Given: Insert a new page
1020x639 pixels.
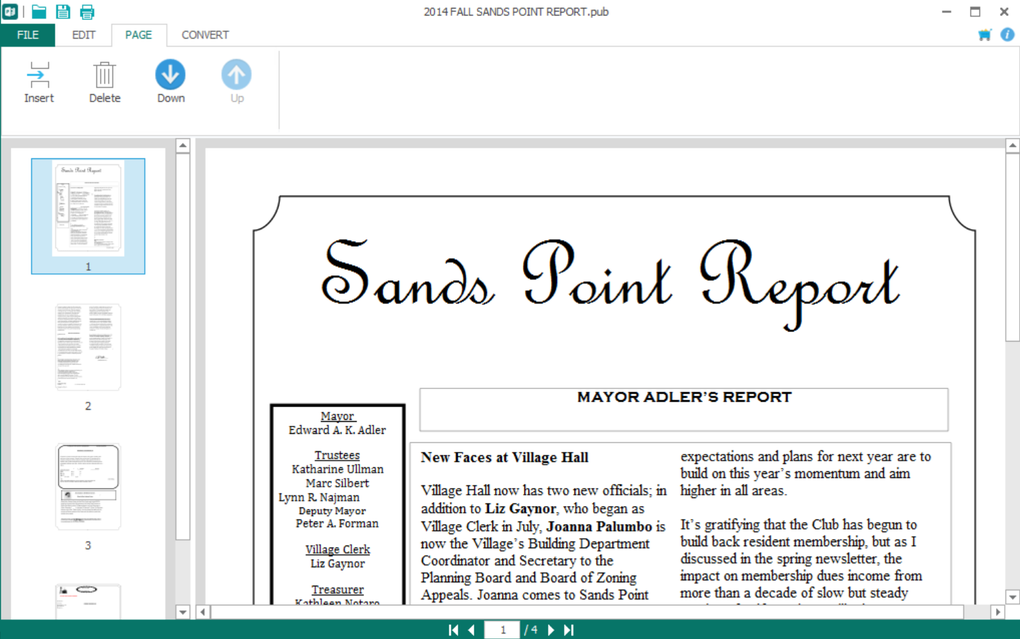Looking at the screenshot, I should (x=39, y=83).
